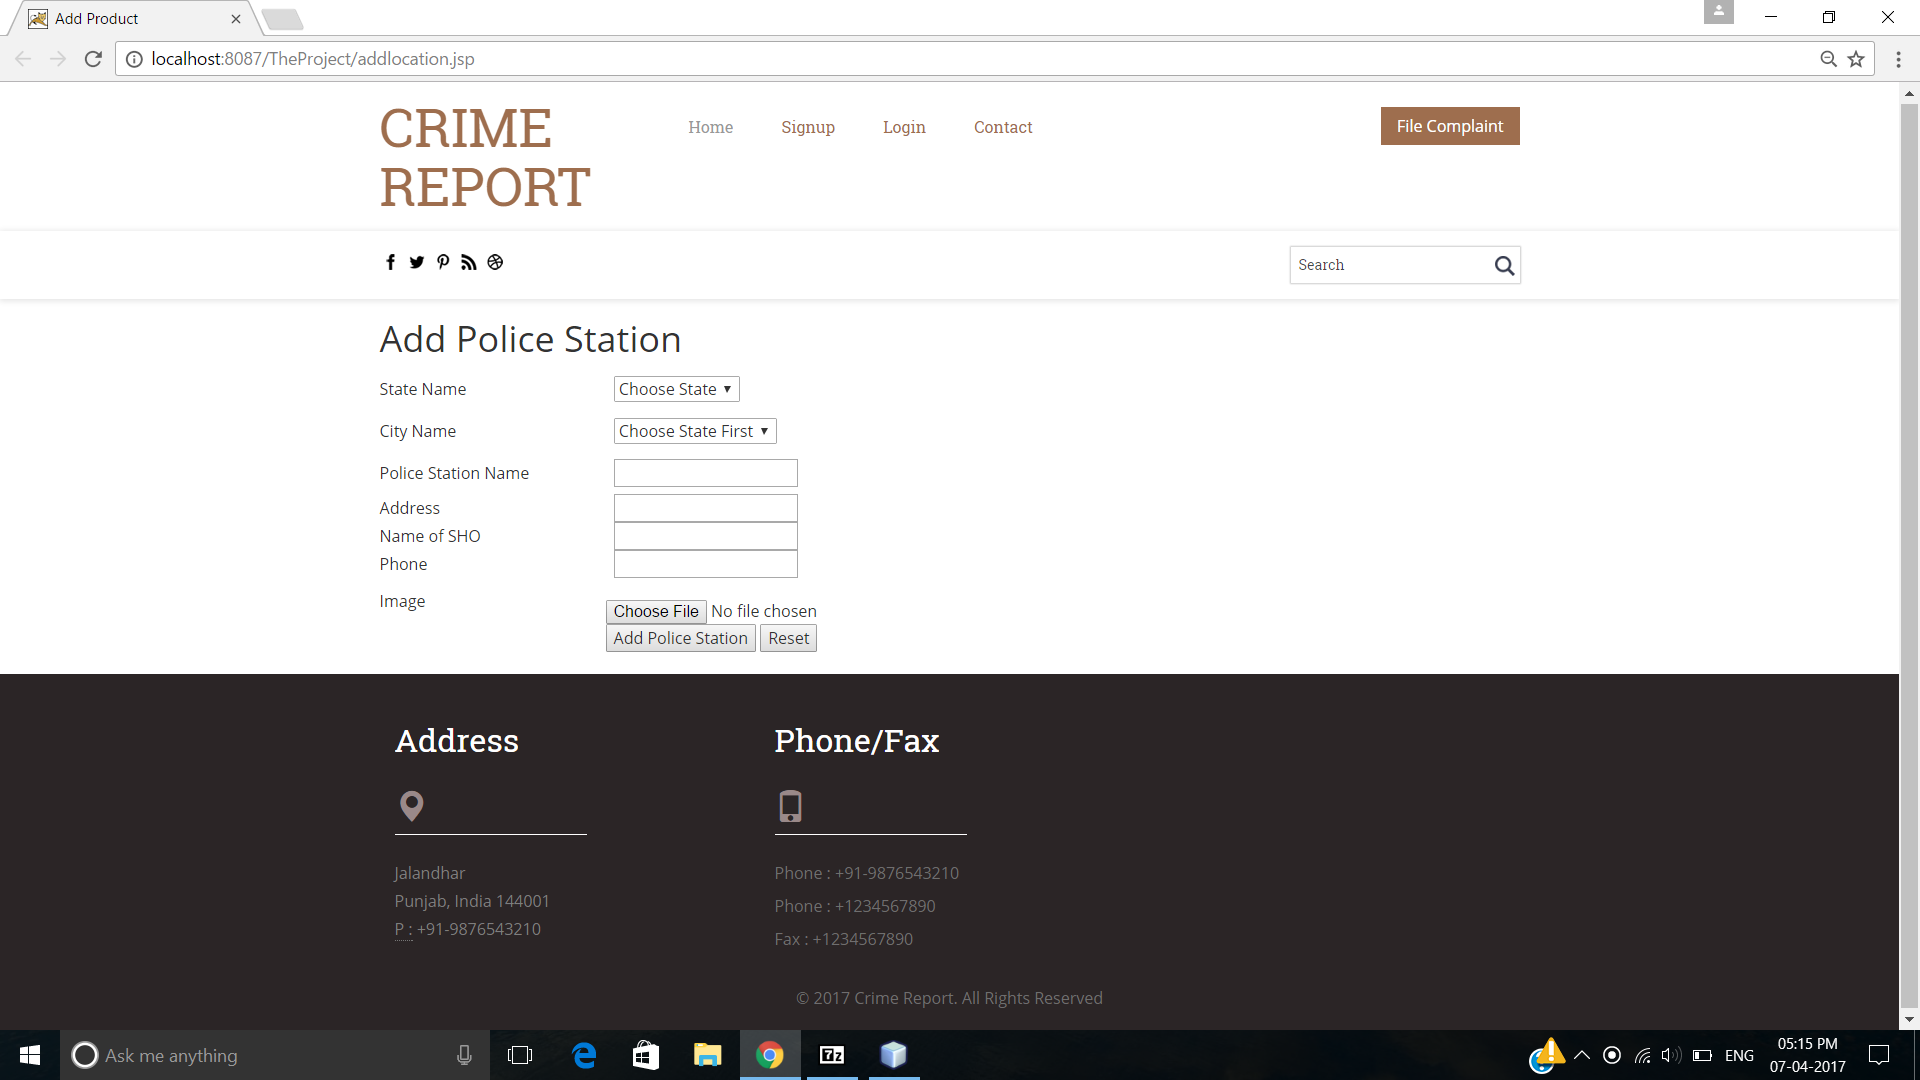
Task: Open the Contact menu item
Action: pyautogui.click(x=1002, y=127)
